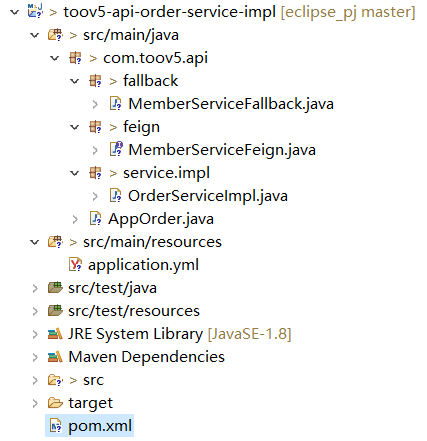The image size is (427, 441).
Task: Click the feign package icon
Action: tap(95, 127)
